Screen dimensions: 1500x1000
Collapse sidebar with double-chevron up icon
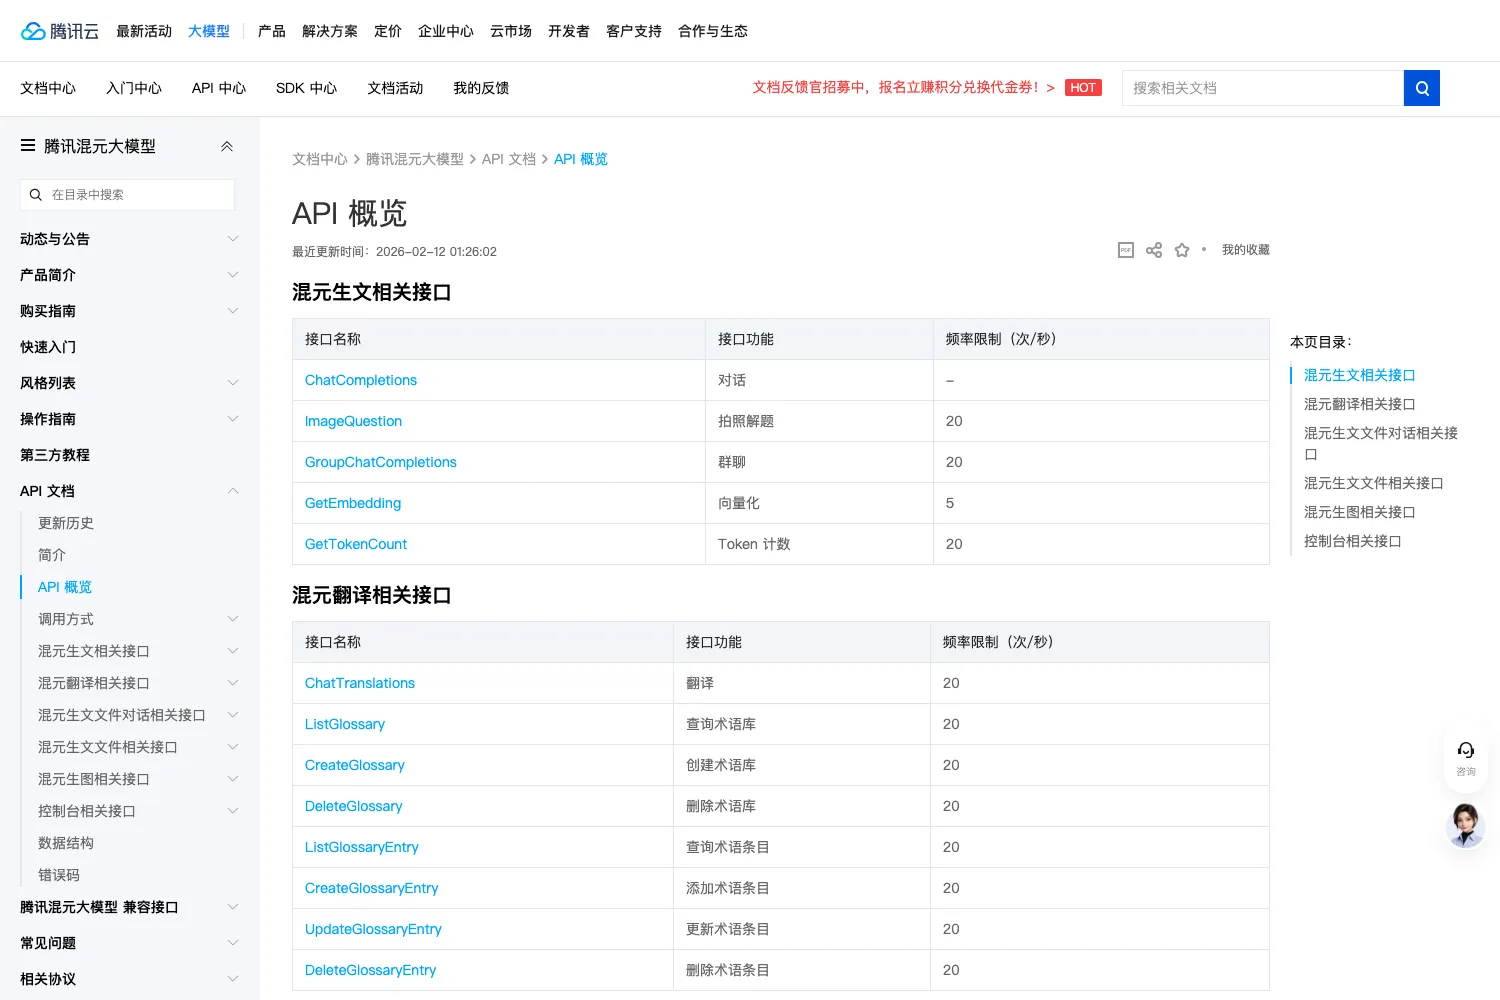[227, 146]
